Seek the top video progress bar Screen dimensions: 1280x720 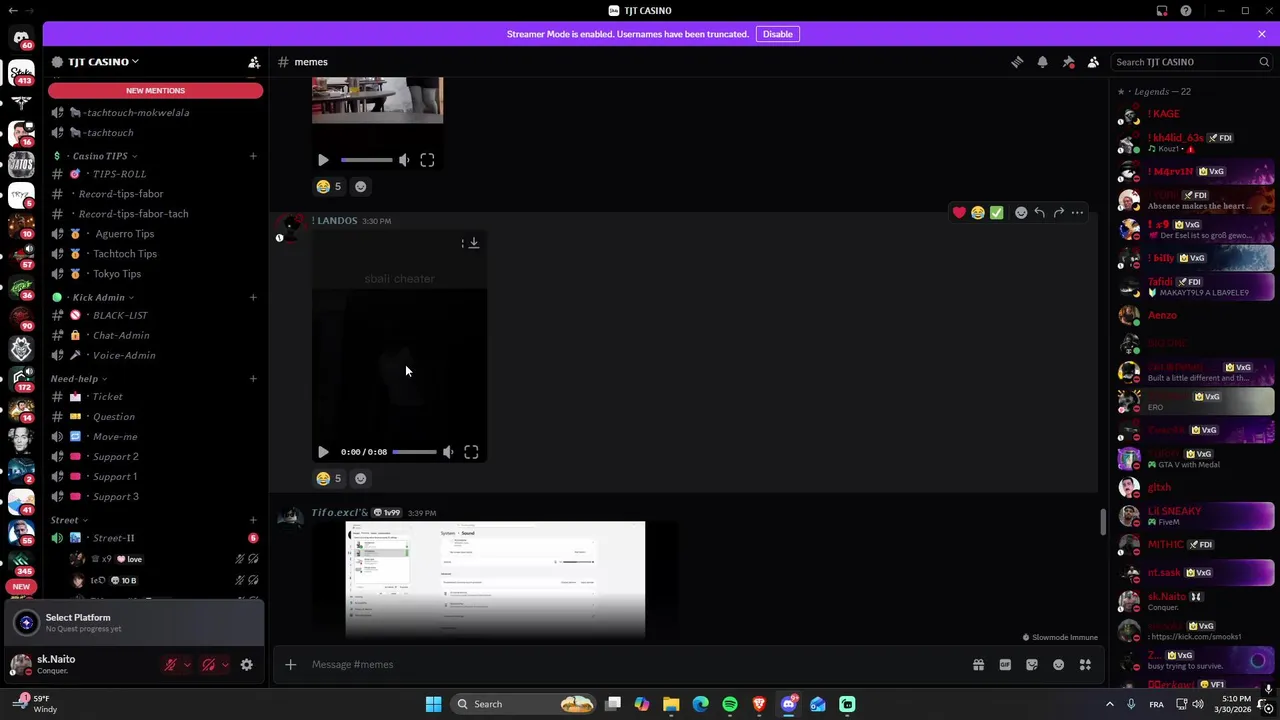click(366, 160)
